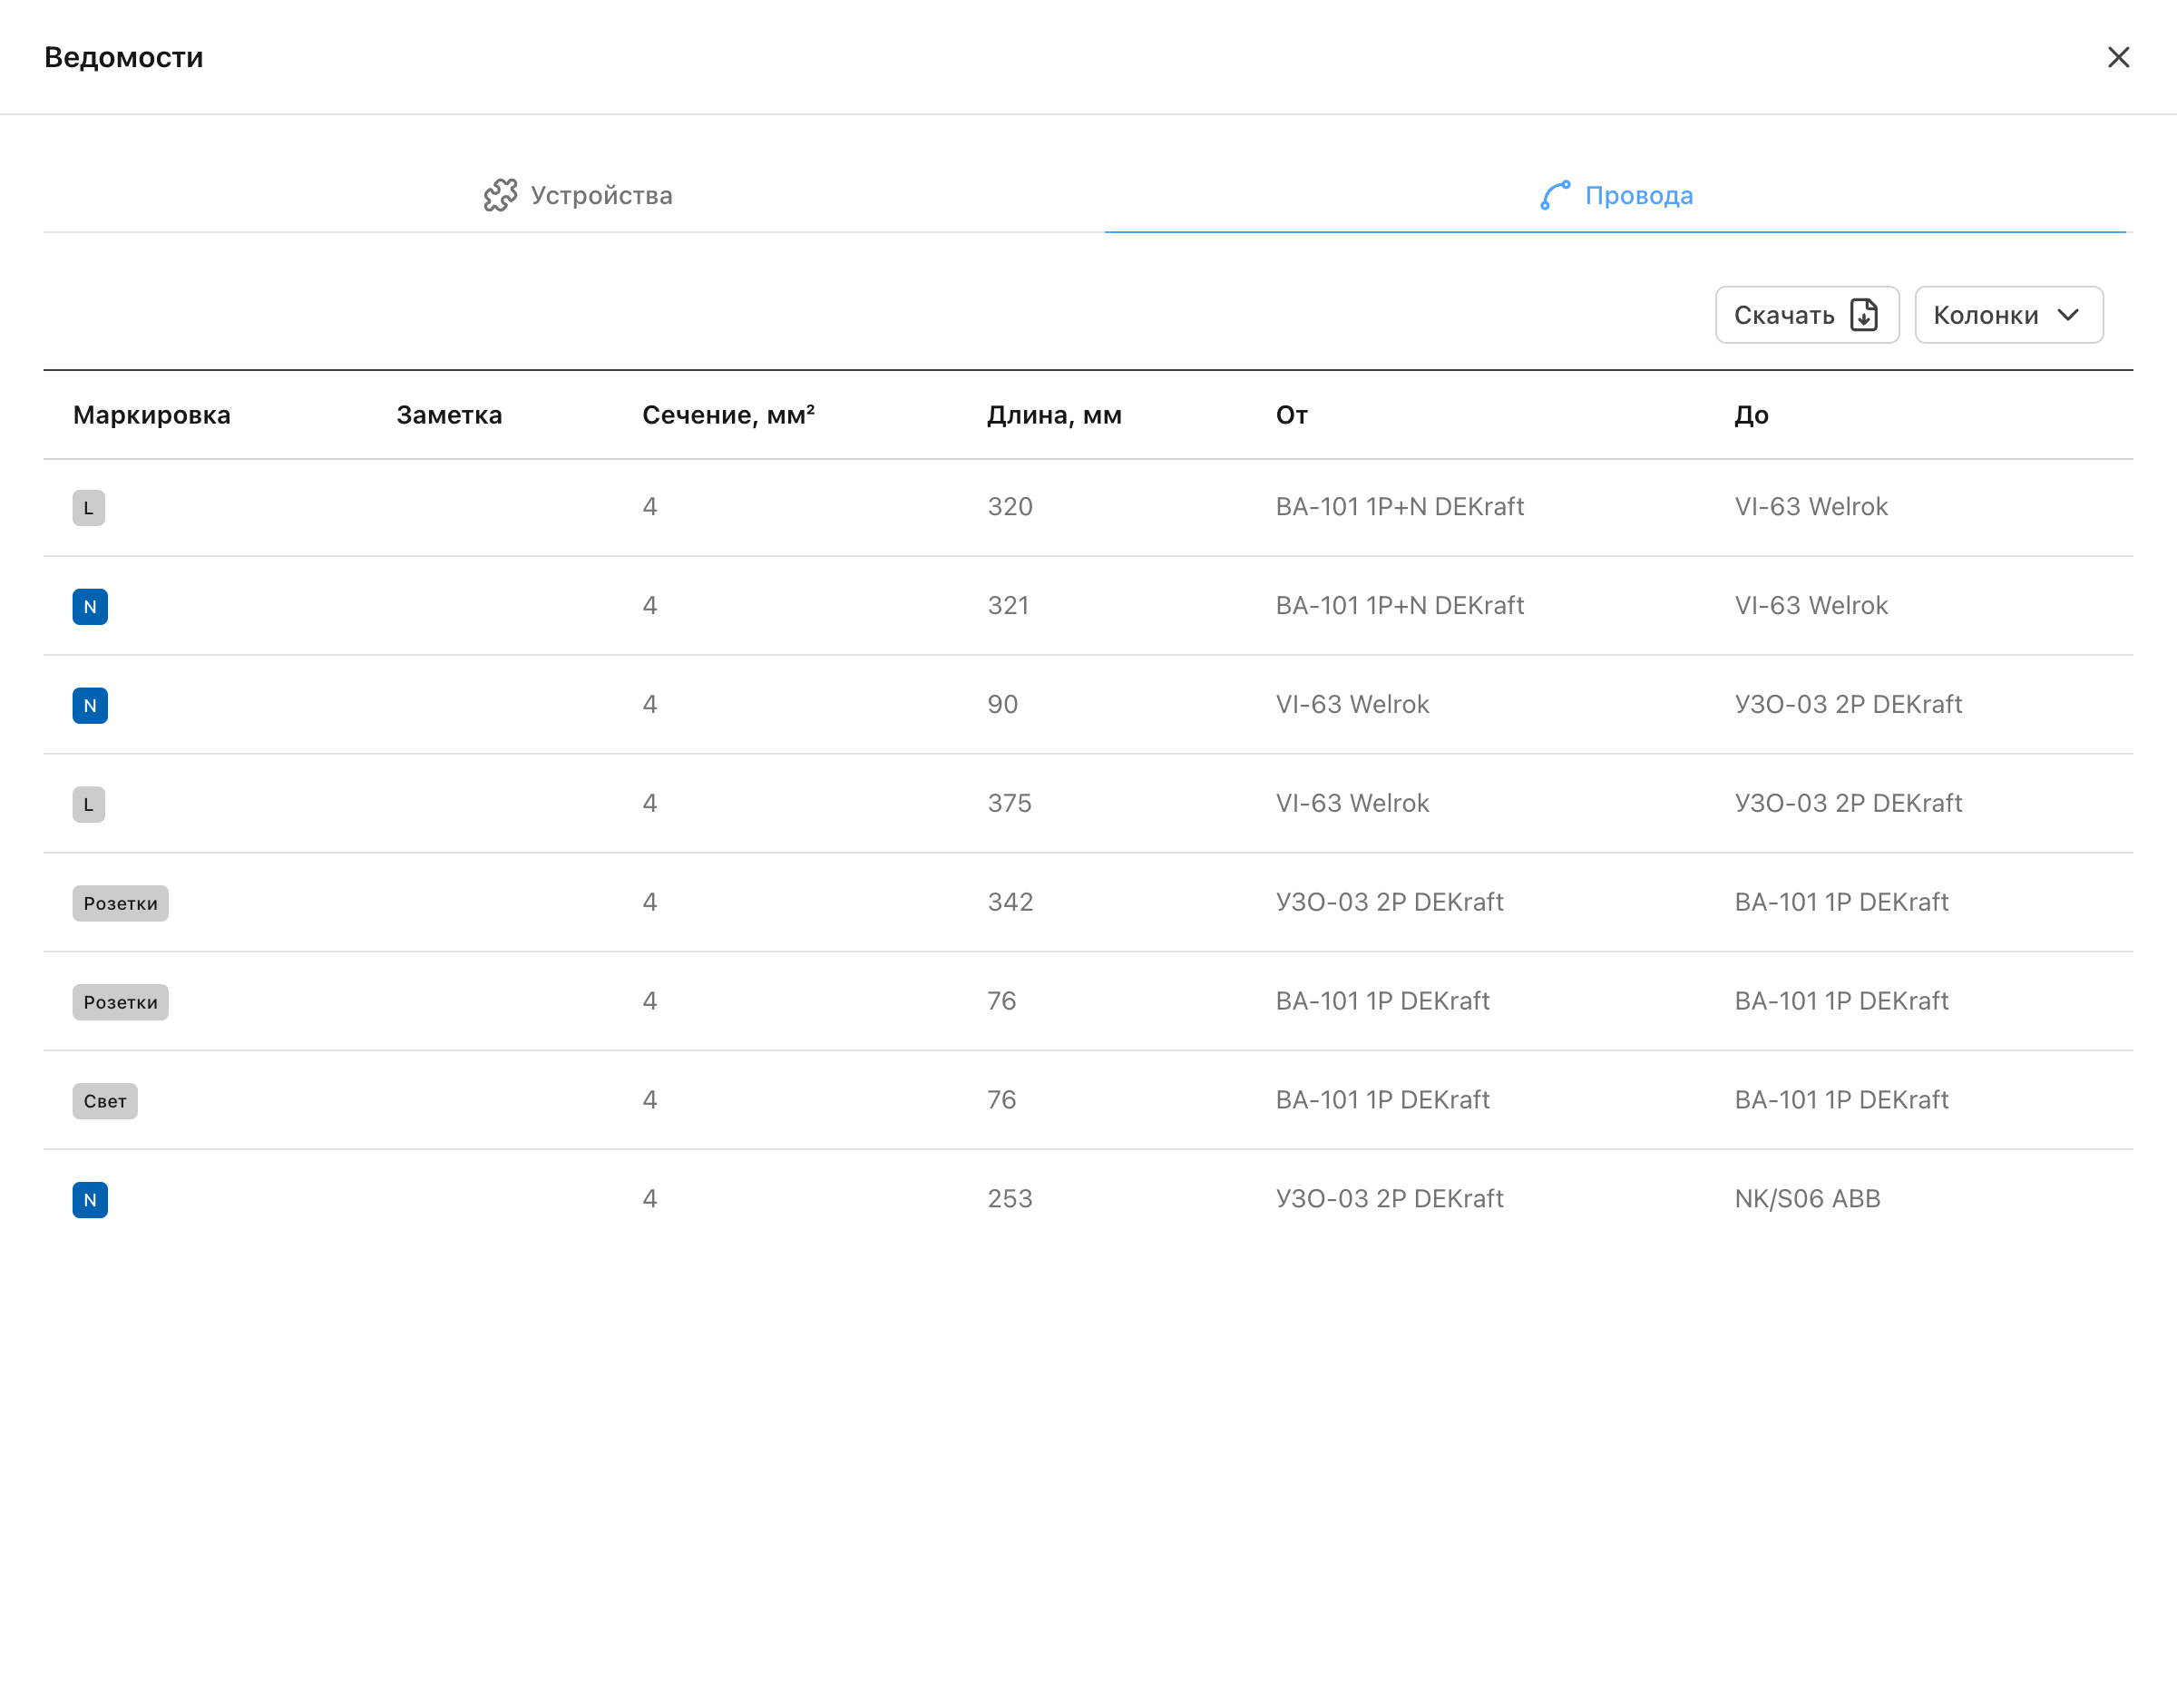Click the Свет marking badge
Image resolution: width=2177 pixels, height=1708 pixels.
pos(105,1101)
